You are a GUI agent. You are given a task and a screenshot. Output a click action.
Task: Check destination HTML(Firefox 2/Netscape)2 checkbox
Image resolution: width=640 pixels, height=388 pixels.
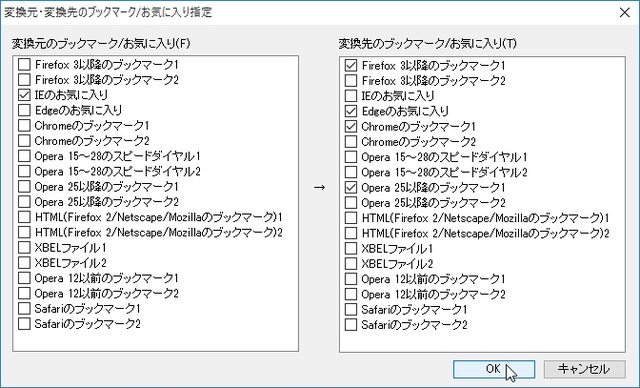click(x=351, y=233)
